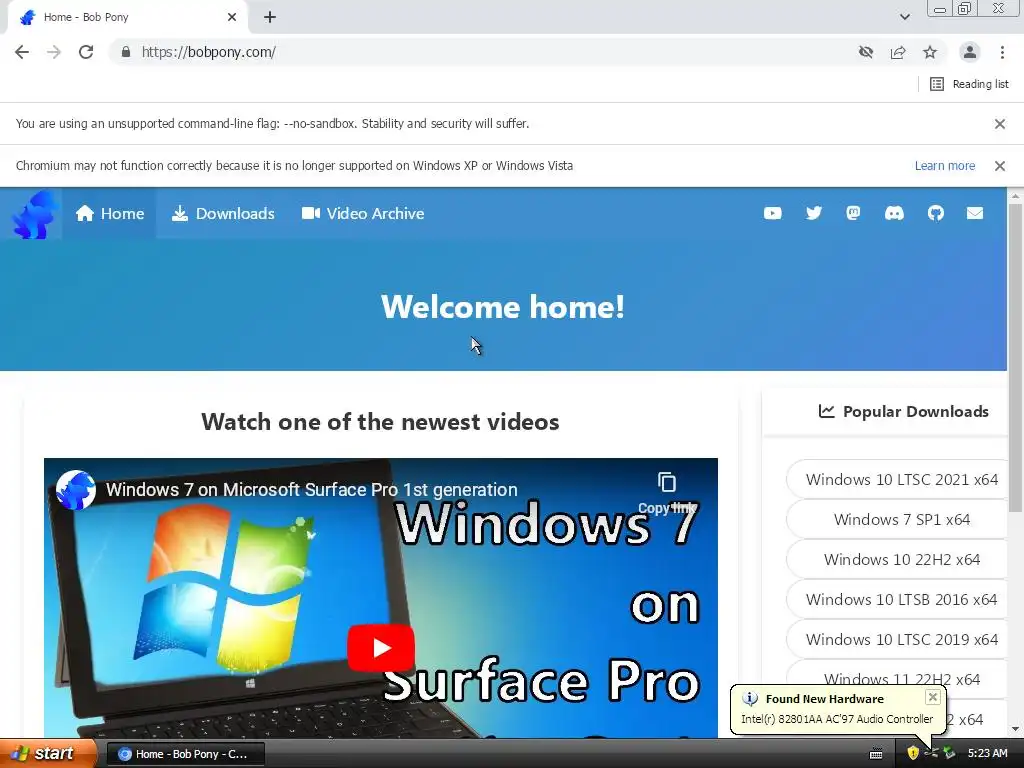Viewport: 1024px width, 768px height.
Task: Open the Video Archive navigation item
Action: click(362, 214)
